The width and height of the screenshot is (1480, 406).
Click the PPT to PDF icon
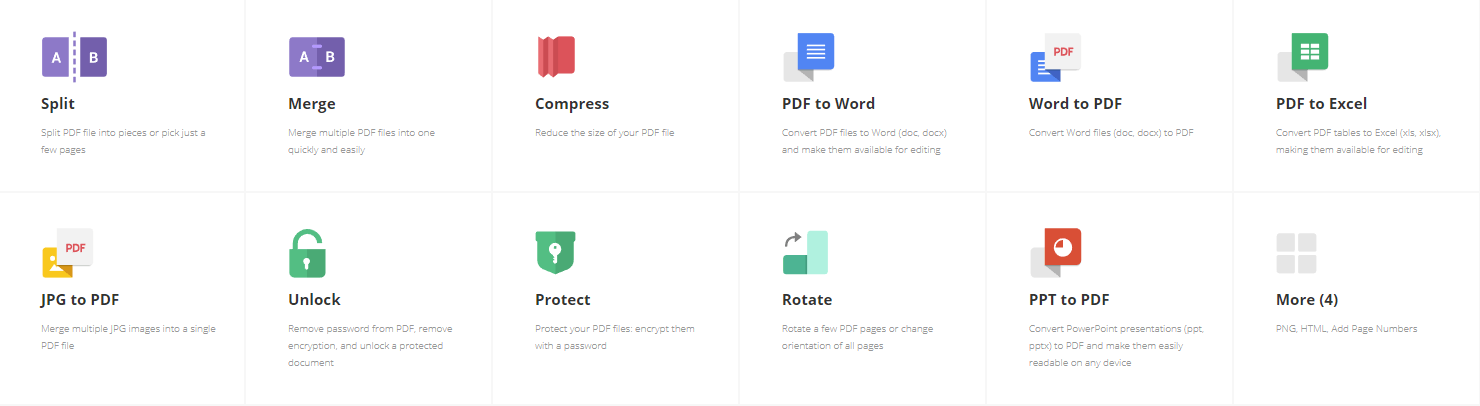1055,253
